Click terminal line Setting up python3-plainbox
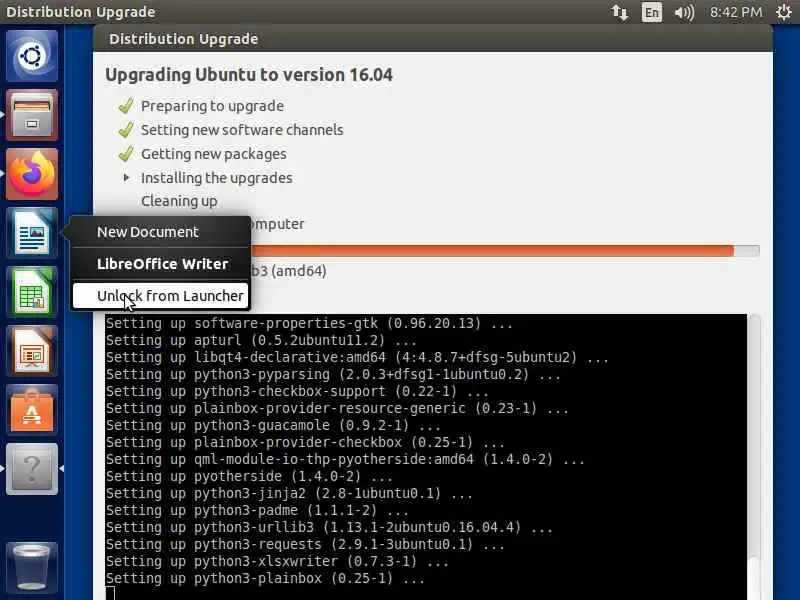The image size is (800, 600). [x=265, y=578]
